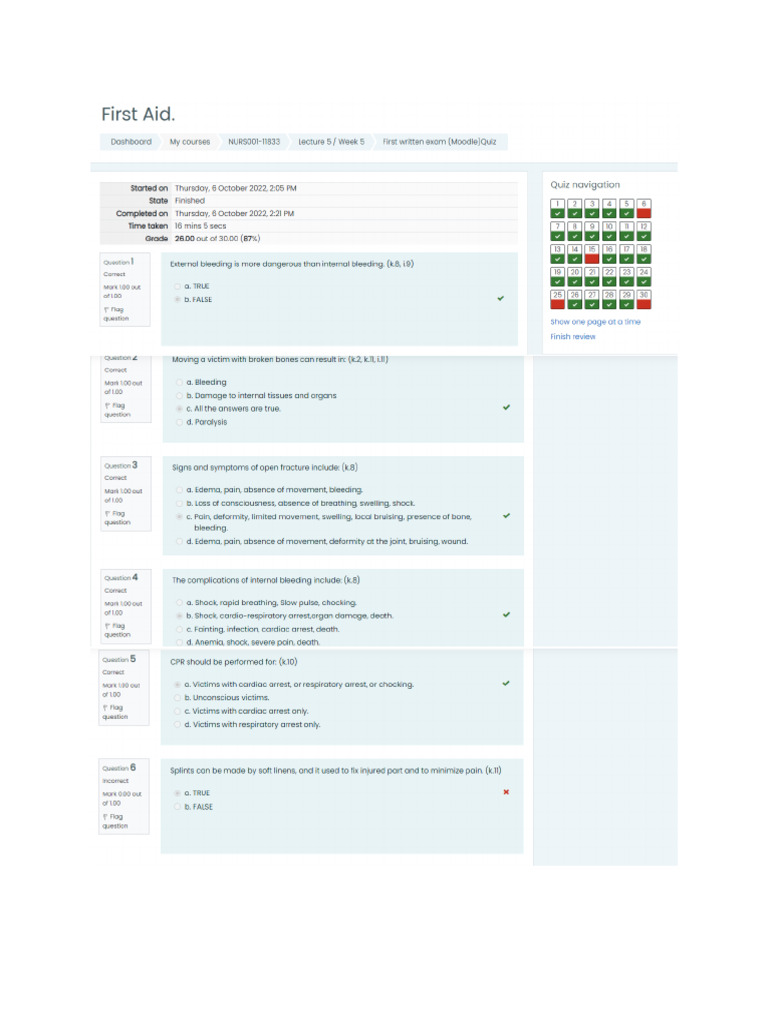This screenshot has height=1024, width=768.
Task: Select question 12 in quiz navigation
Action: (643, 231)
